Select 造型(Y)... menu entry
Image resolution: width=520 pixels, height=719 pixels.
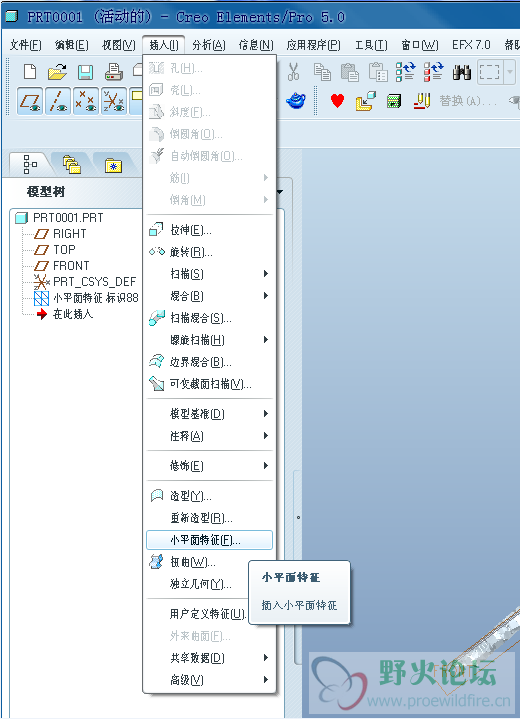[210, 496]
